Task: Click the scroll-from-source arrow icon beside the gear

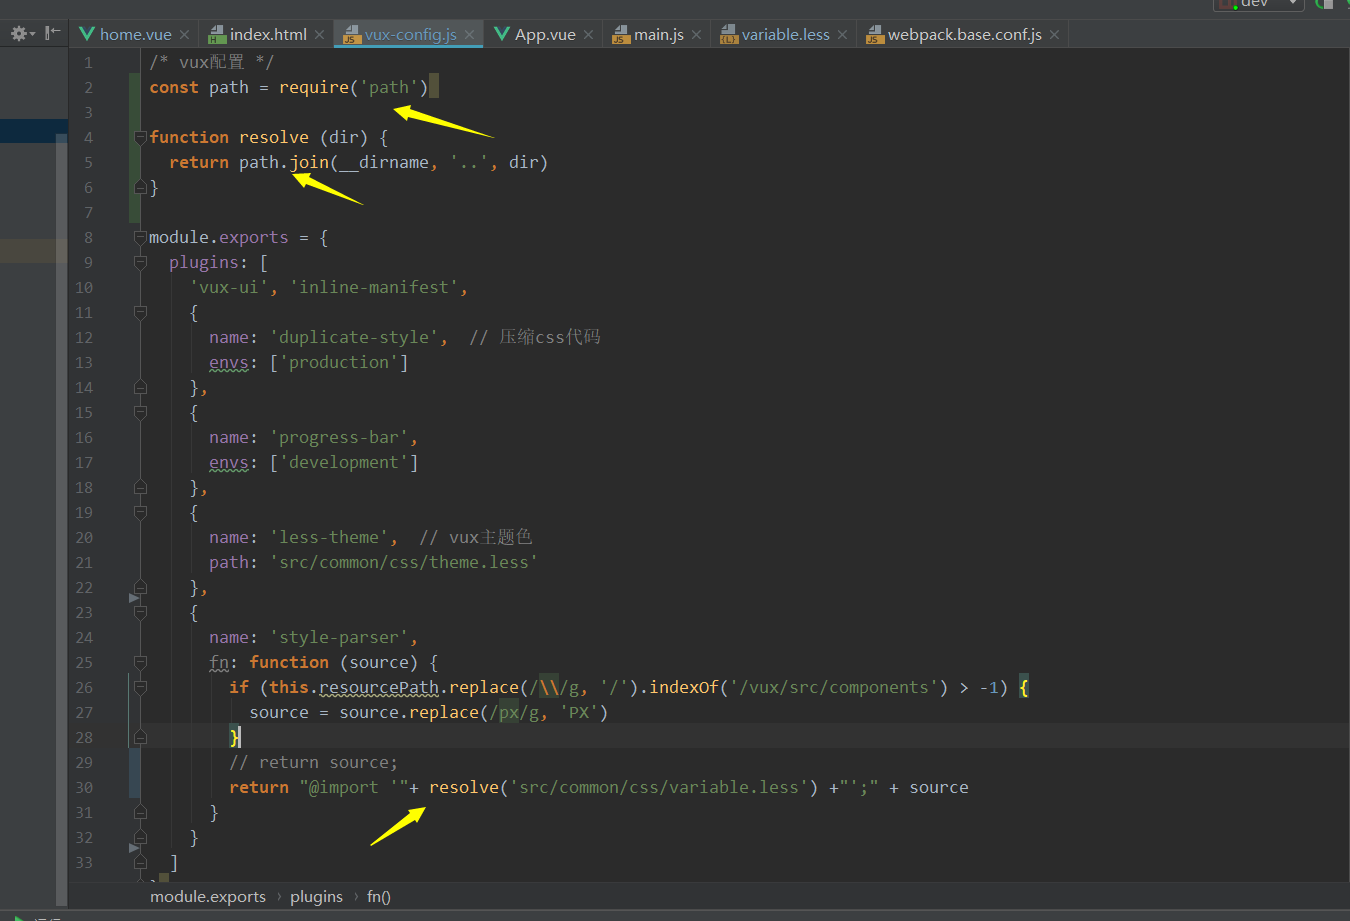Action: click(52, 32)
